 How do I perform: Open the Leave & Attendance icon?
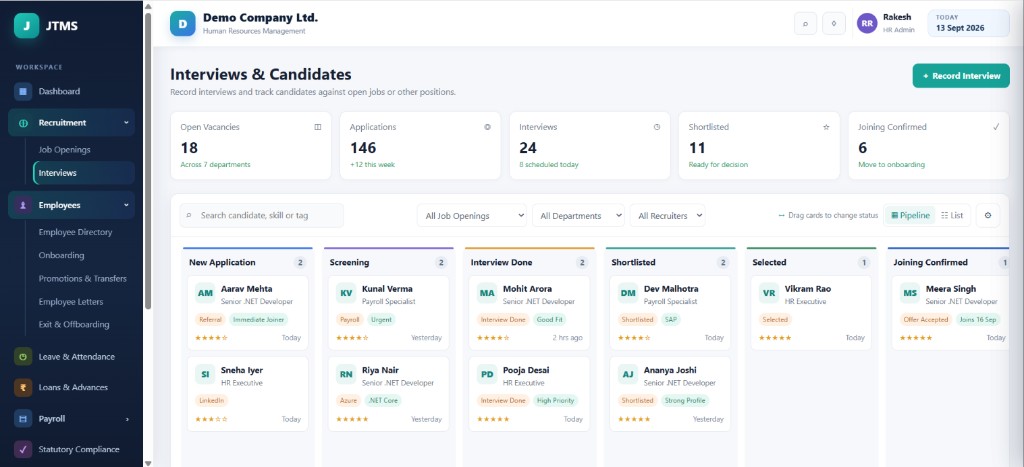(23, 357)
